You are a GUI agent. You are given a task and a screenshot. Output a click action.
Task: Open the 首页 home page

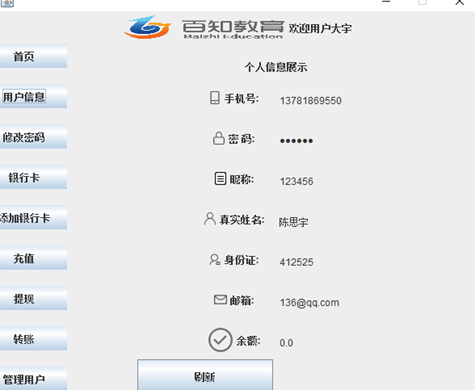click(x=33, y=56)
